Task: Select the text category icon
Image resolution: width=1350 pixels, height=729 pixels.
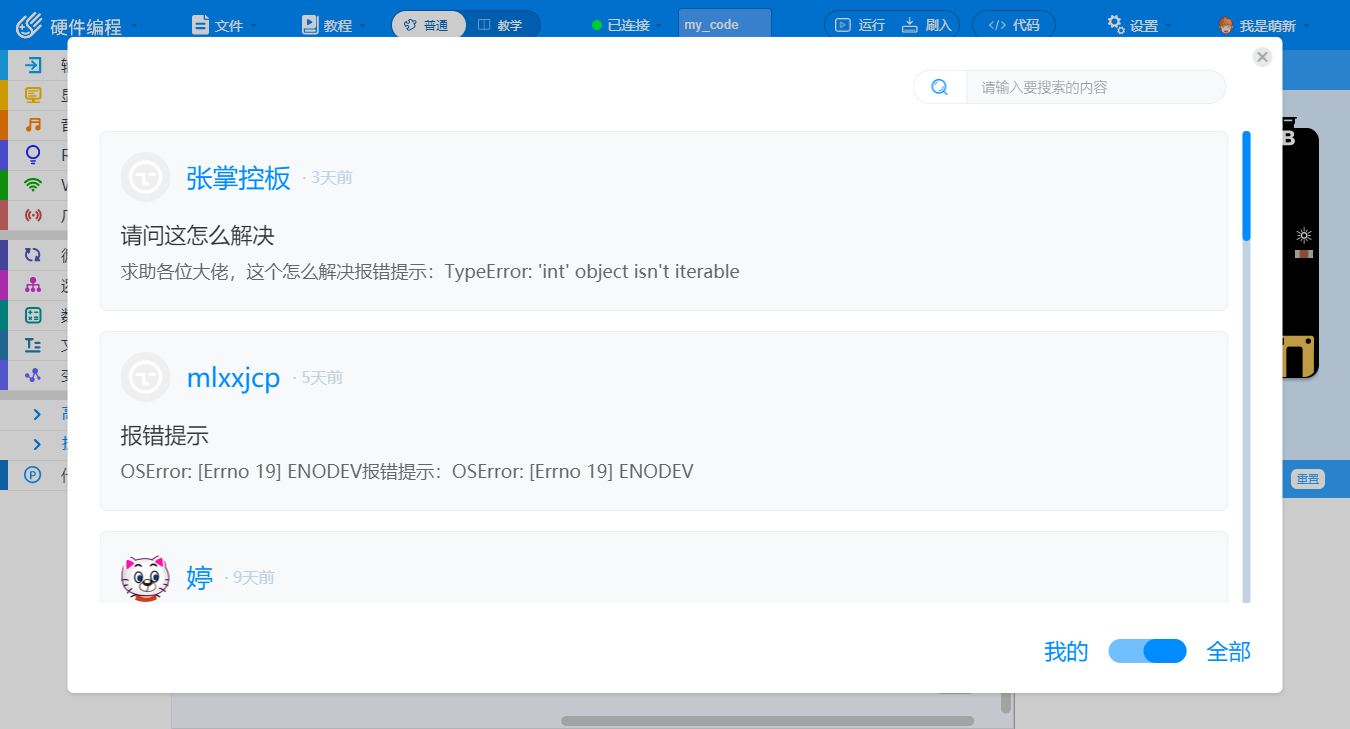Action: [33, 345]
